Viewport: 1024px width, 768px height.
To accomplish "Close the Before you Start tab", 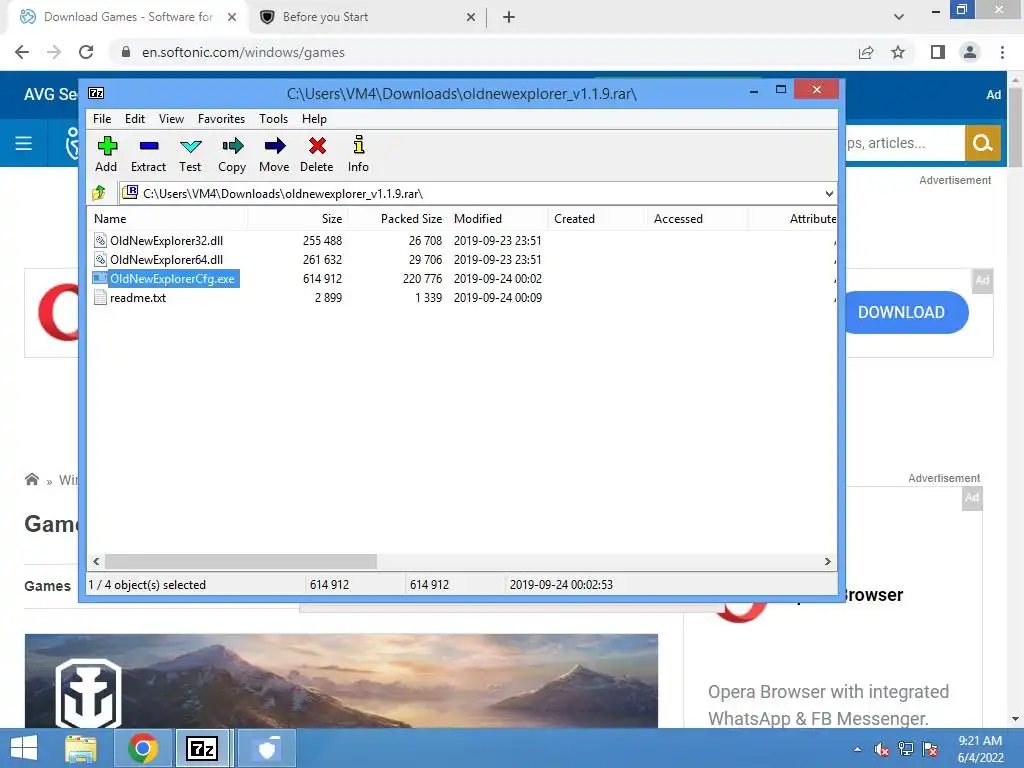I will point(471,17).
